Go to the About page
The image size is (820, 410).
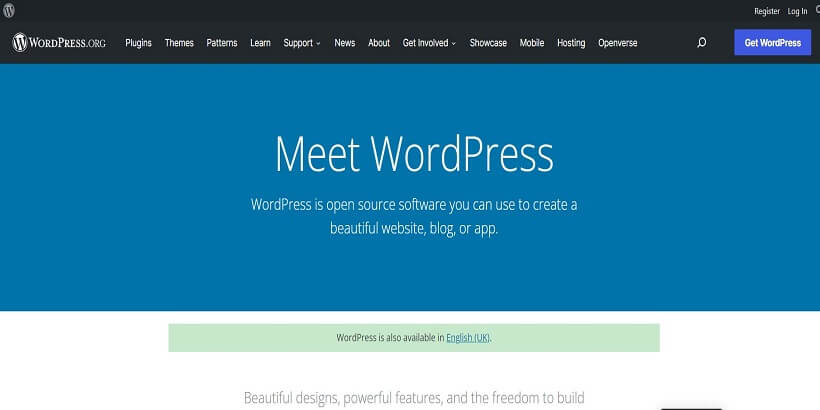379,43
